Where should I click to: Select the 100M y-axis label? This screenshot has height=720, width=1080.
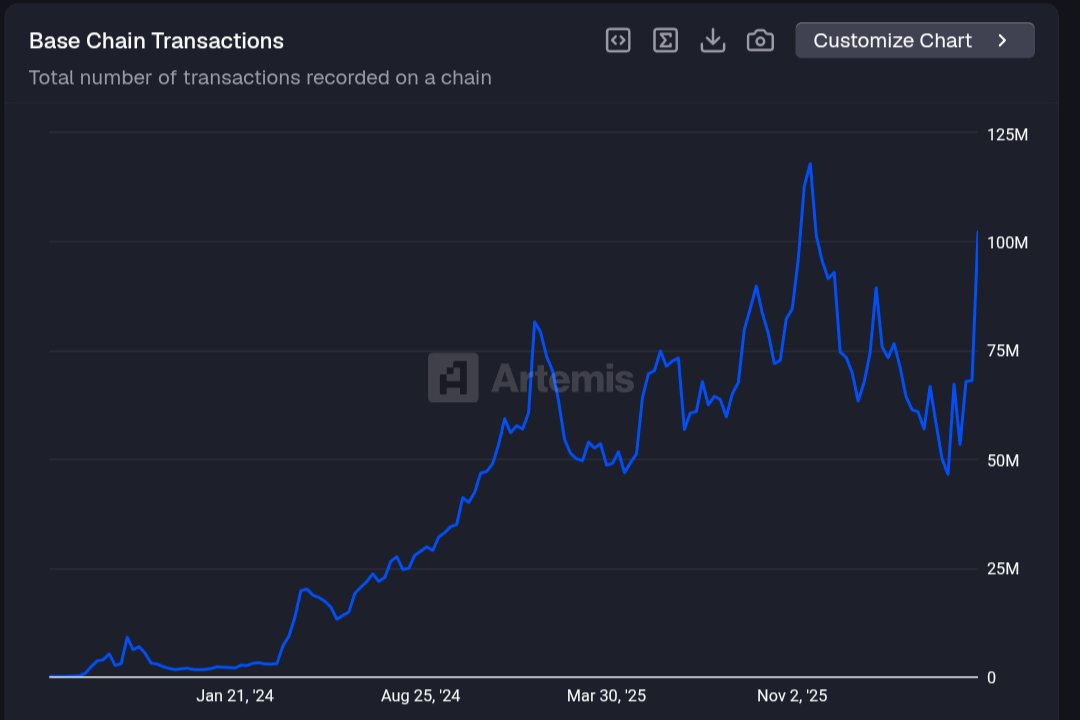pyautogui.click(x=1007, y=243)
